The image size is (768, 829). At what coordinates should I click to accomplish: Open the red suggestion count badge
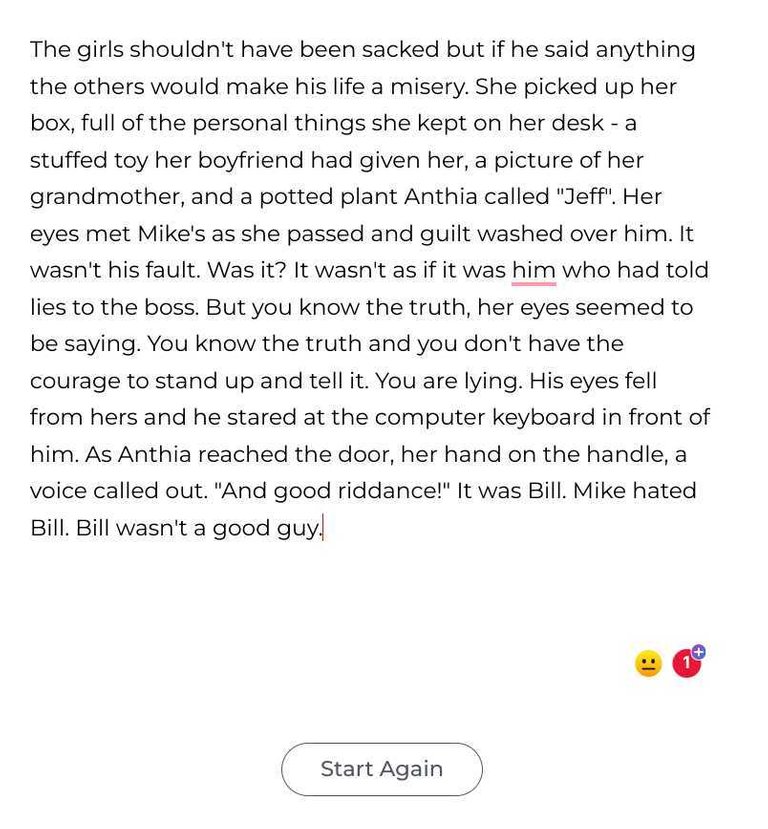[x=686, y=664]
